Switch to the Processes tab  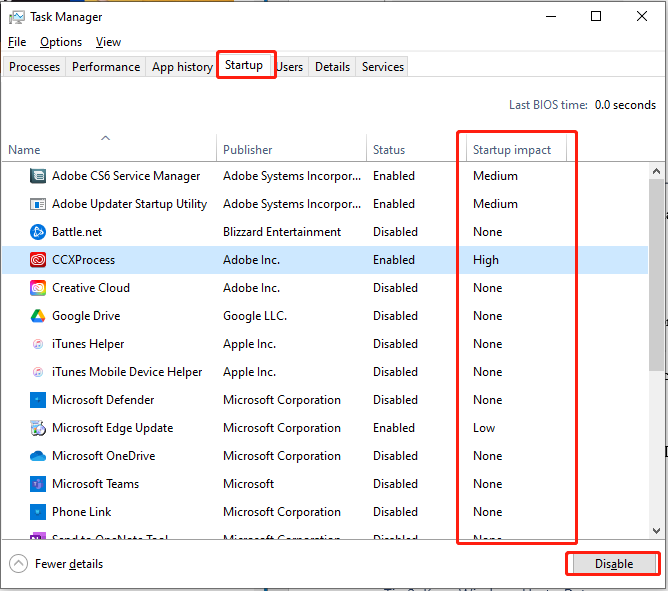coord(35,67)
